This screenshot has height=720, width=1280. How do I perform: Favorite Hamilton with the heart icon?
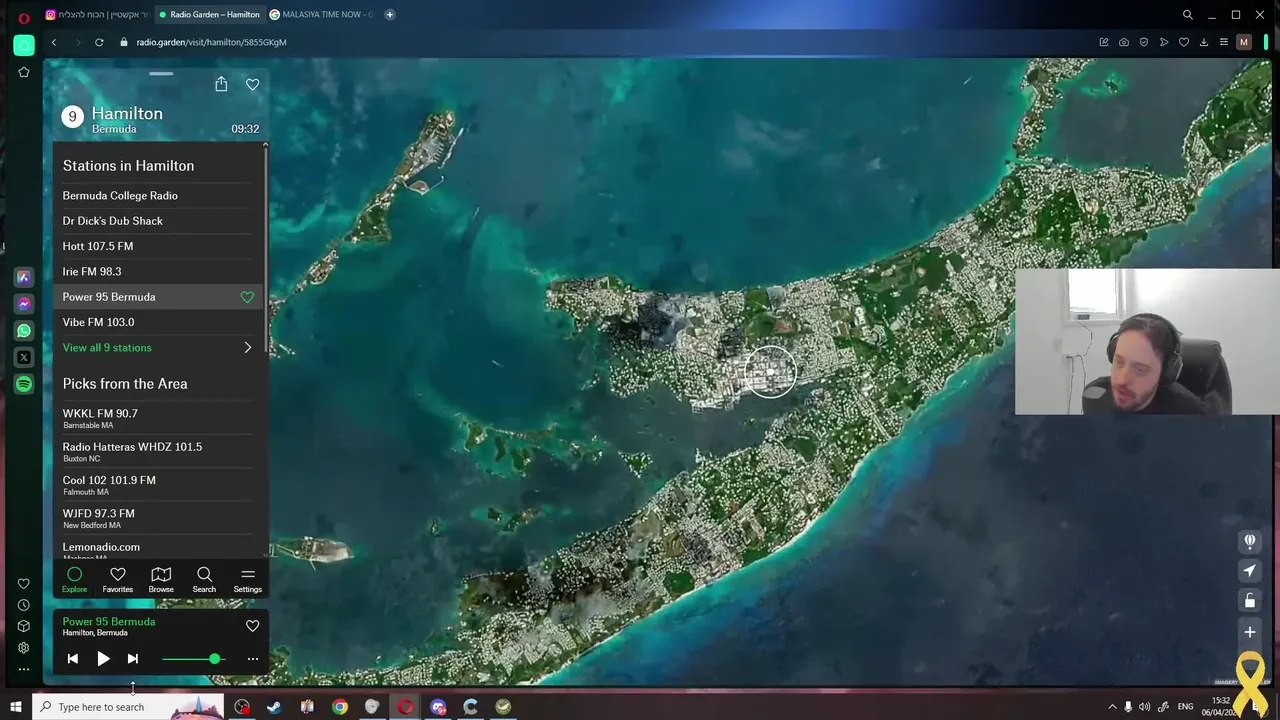252,85
